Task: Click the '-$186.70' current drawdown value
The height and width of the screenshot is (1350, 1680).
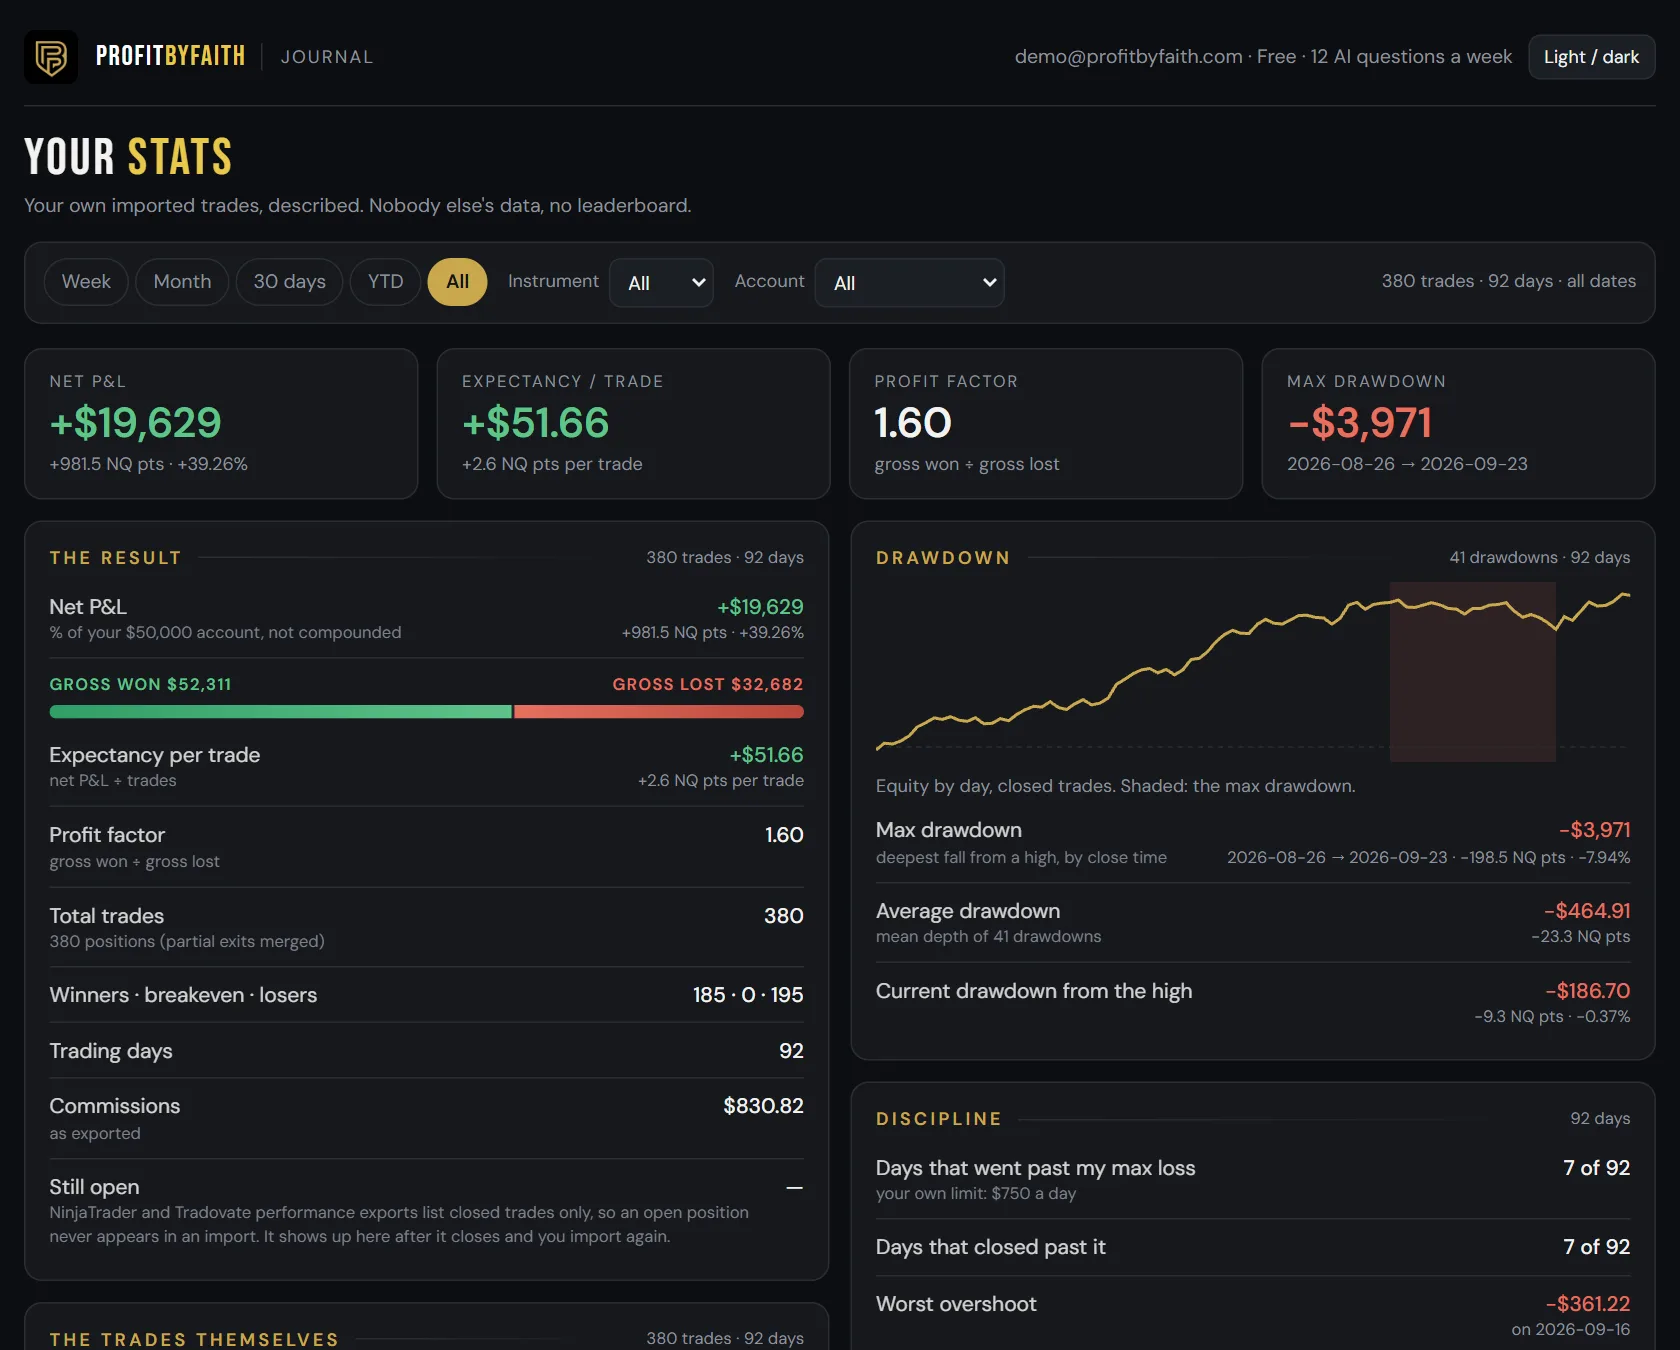Action: [1587, 991]
